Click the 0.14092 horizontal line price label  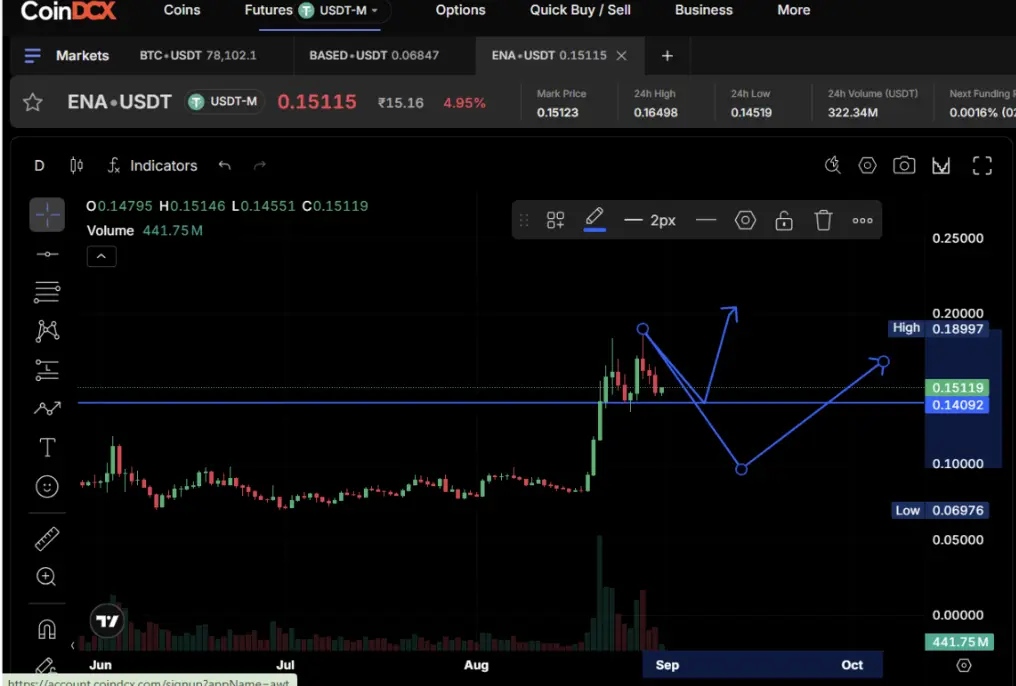[x=957, y=405]
